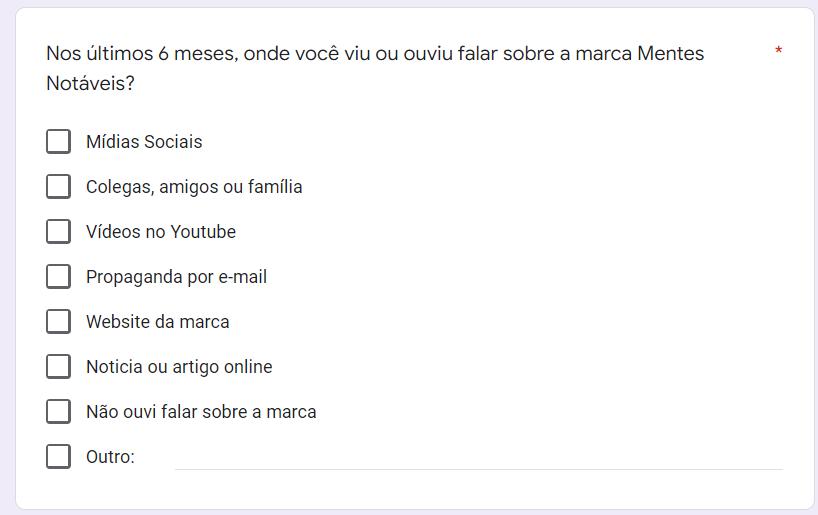Click the 'Colegas, amigos ou família' label text

[194, 187]
